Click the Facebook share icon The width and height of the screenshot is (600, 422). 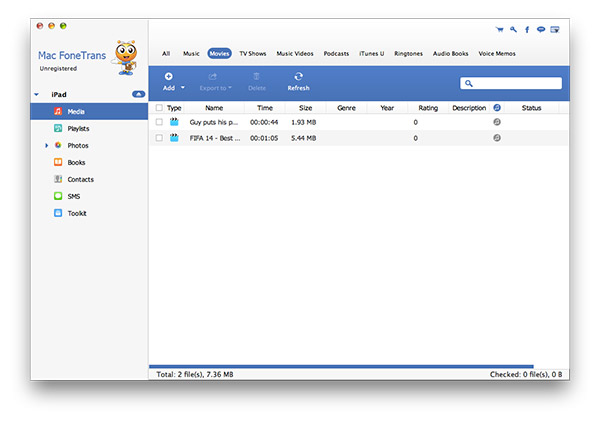(527, 30)
